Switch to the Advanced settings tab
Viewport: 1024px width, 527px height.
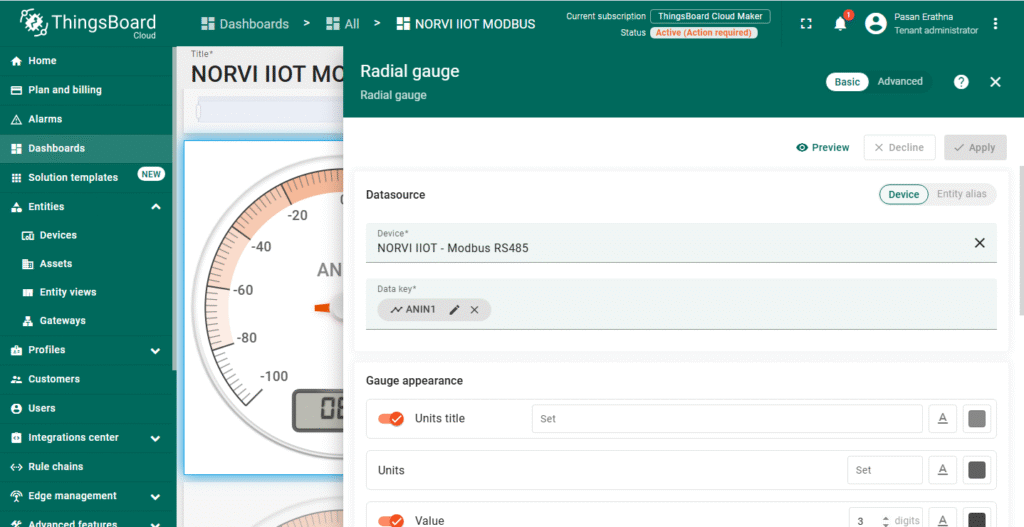(900, 82)
